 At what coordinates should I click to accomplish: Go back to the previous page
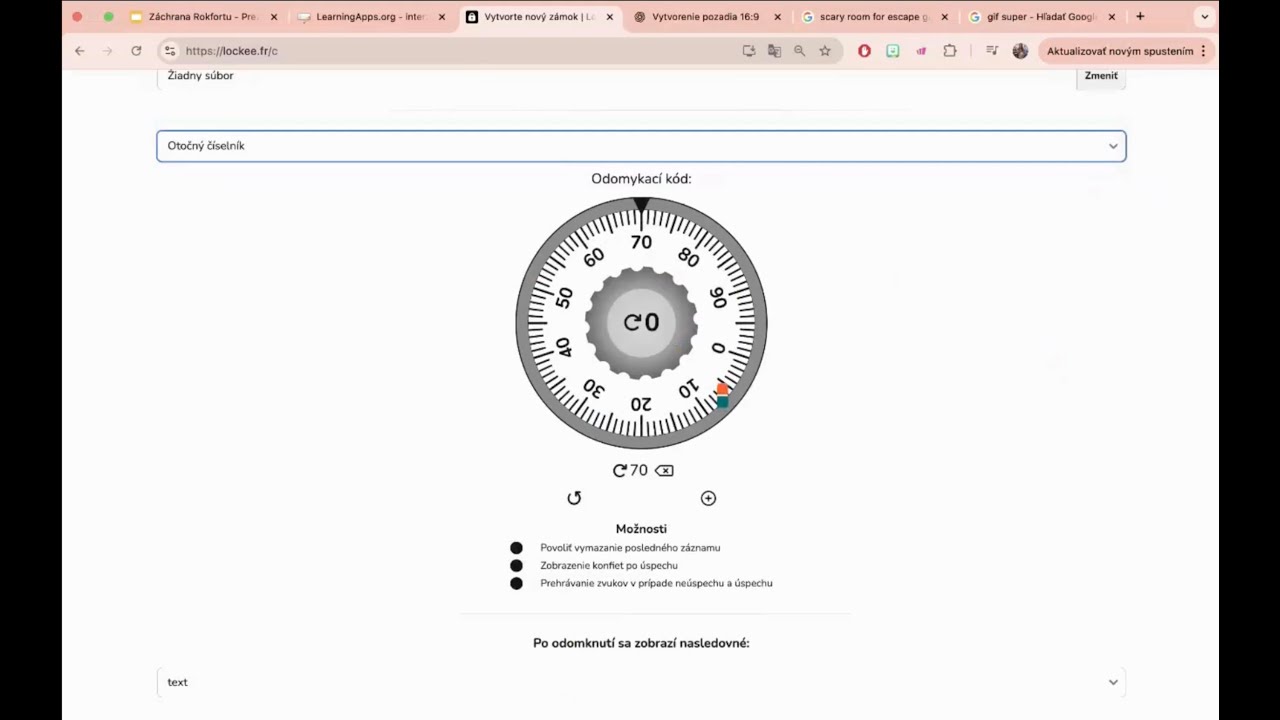click(80, 51)
